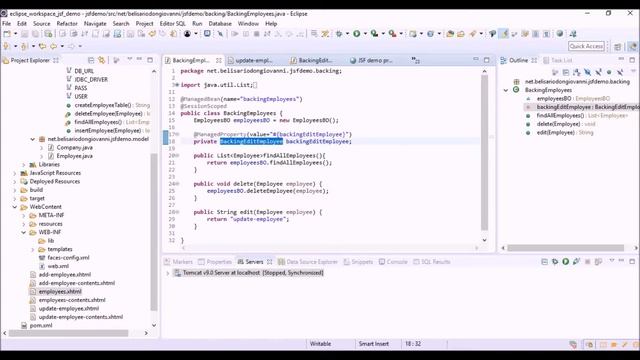
Task: Open the Console tab
Action: (x=393, y=262)
